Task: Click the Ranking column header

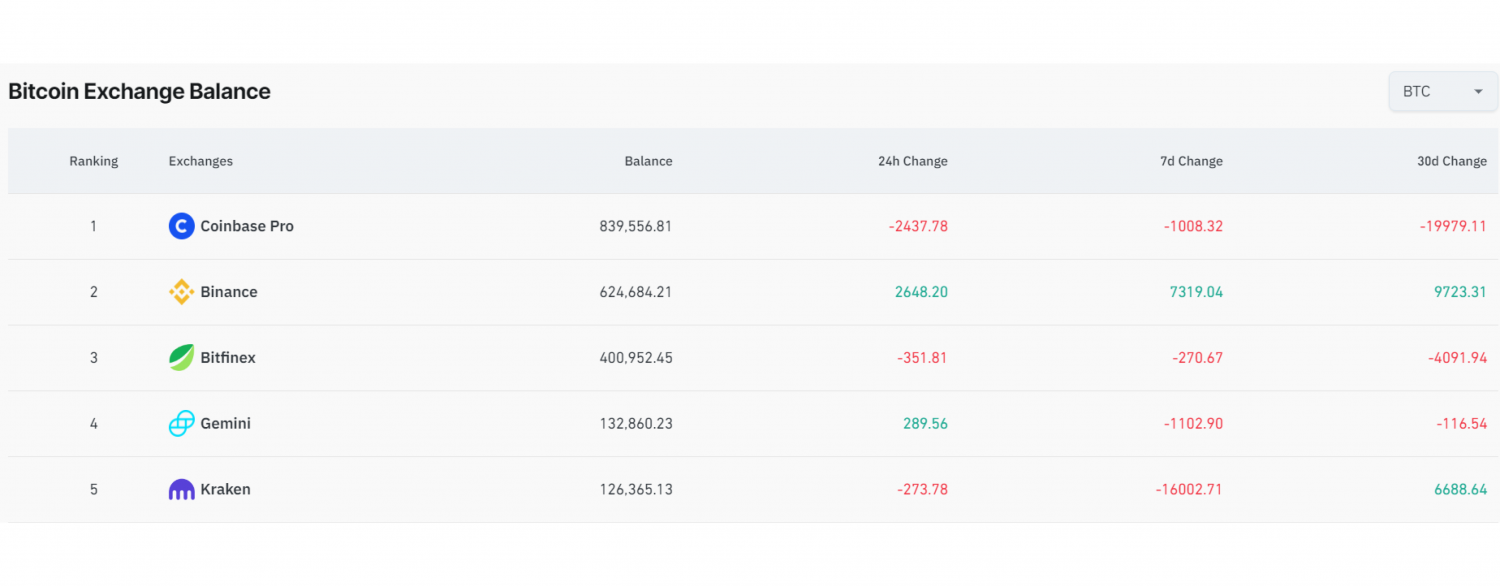Action: click(x=94, y=161)
